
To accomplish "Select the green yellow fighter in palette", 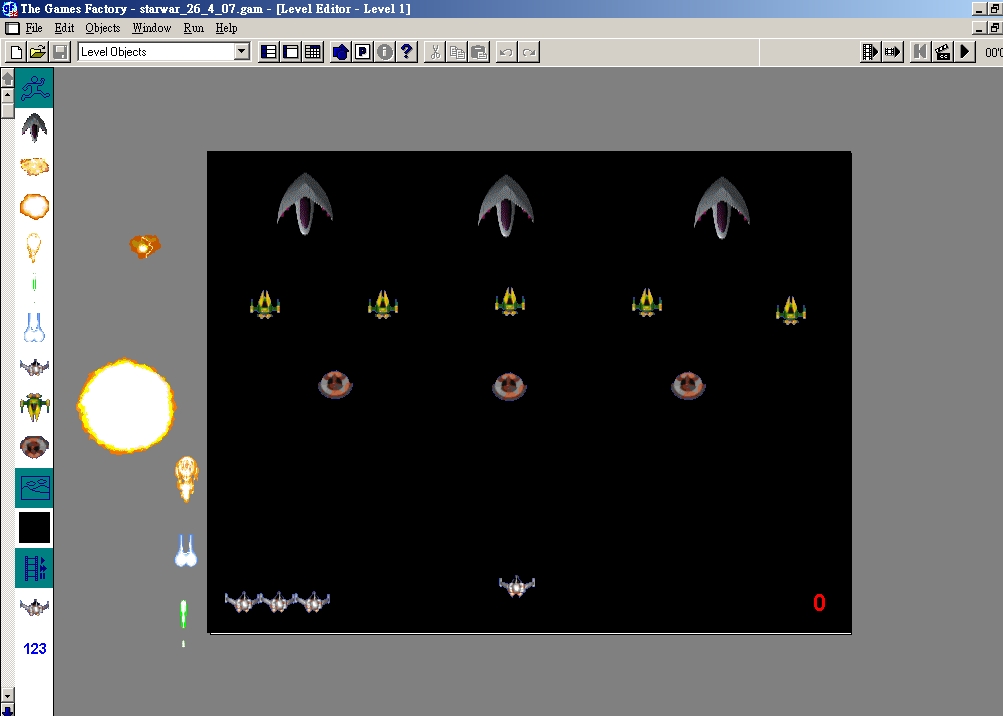I will click(x=35, y=407).
